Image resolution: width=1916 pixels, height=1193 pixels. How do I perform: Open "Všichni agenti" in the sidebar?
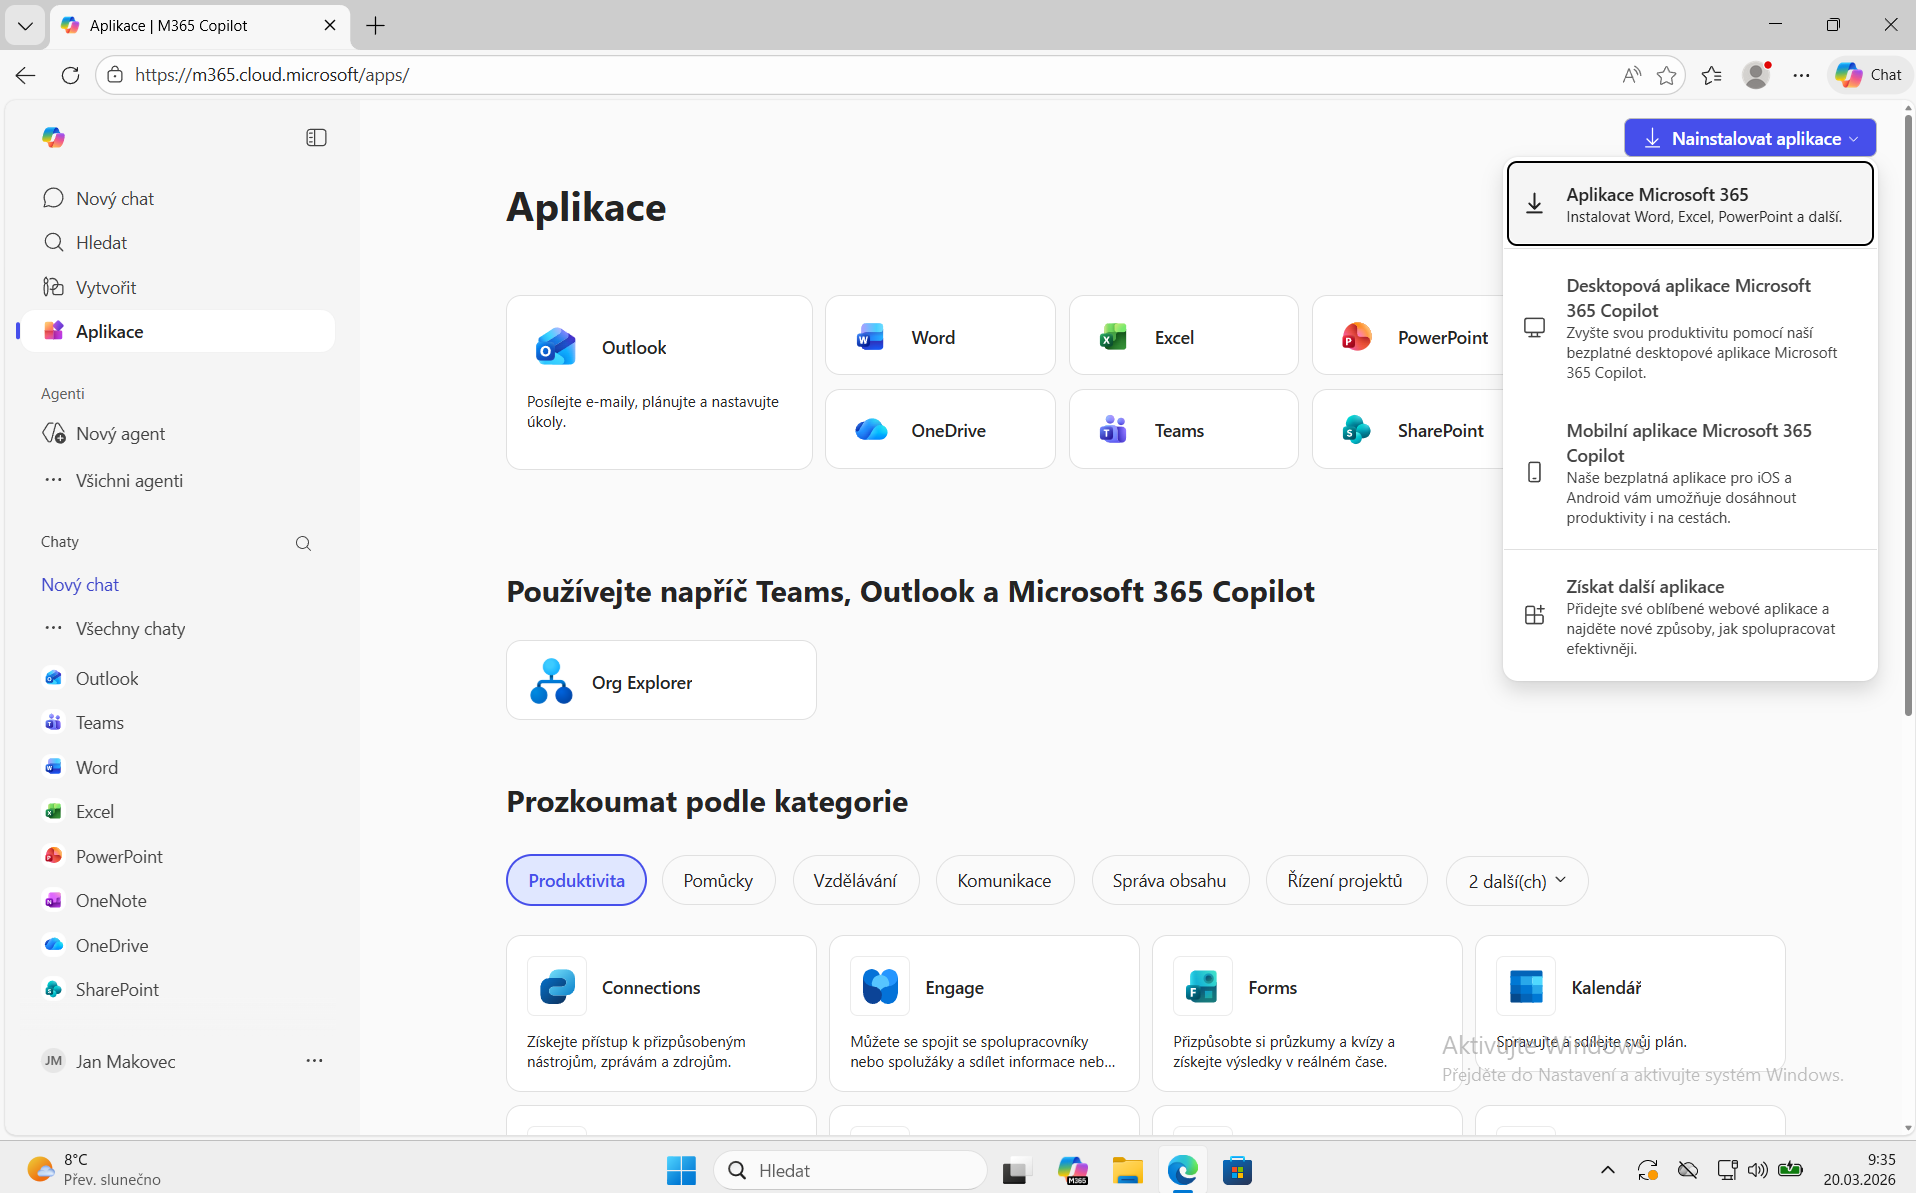tap(128, 481)
